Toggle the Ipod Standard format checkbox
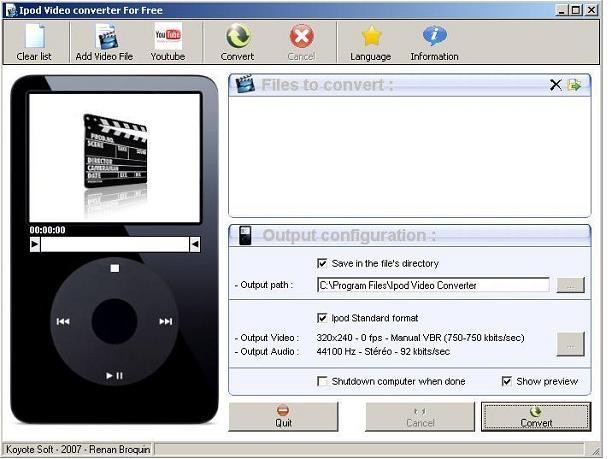Viewport: 612px width, 459px height. point(322,318)
